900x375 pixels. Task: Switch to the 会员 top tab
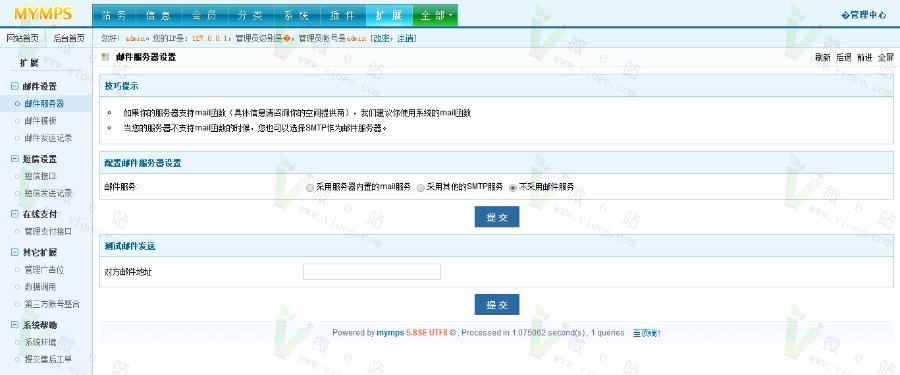pyautogui.click(x=205, y=16)
